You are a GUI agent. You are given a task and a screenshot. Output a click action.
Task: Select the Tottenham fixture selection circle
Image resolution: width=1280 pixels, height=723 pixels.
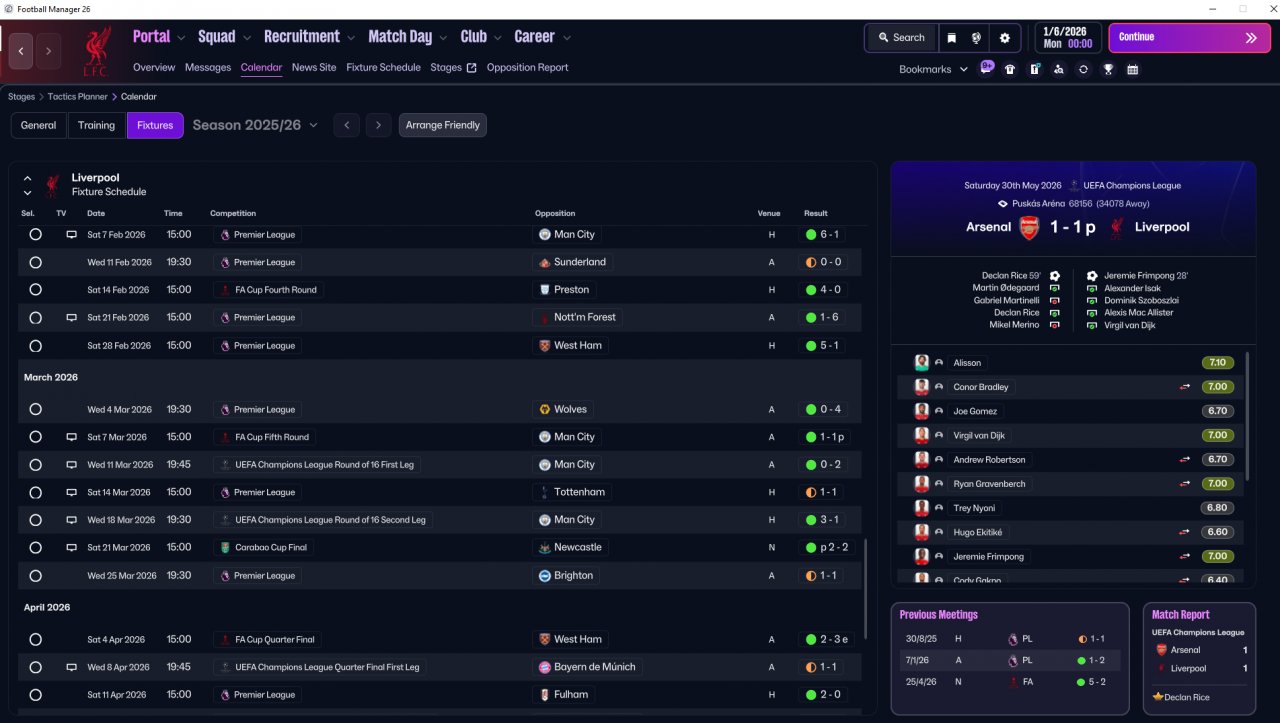[36, 493]
